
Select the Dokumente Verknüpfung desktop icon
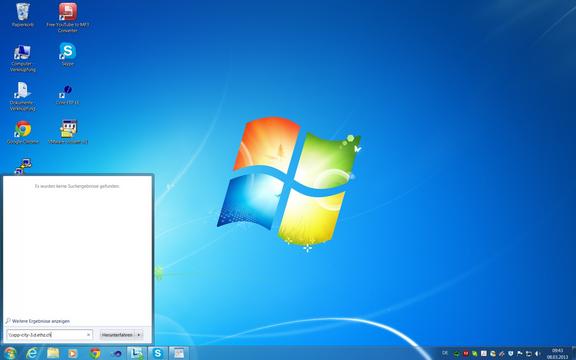pyautogui.click(x=22, y=96)
